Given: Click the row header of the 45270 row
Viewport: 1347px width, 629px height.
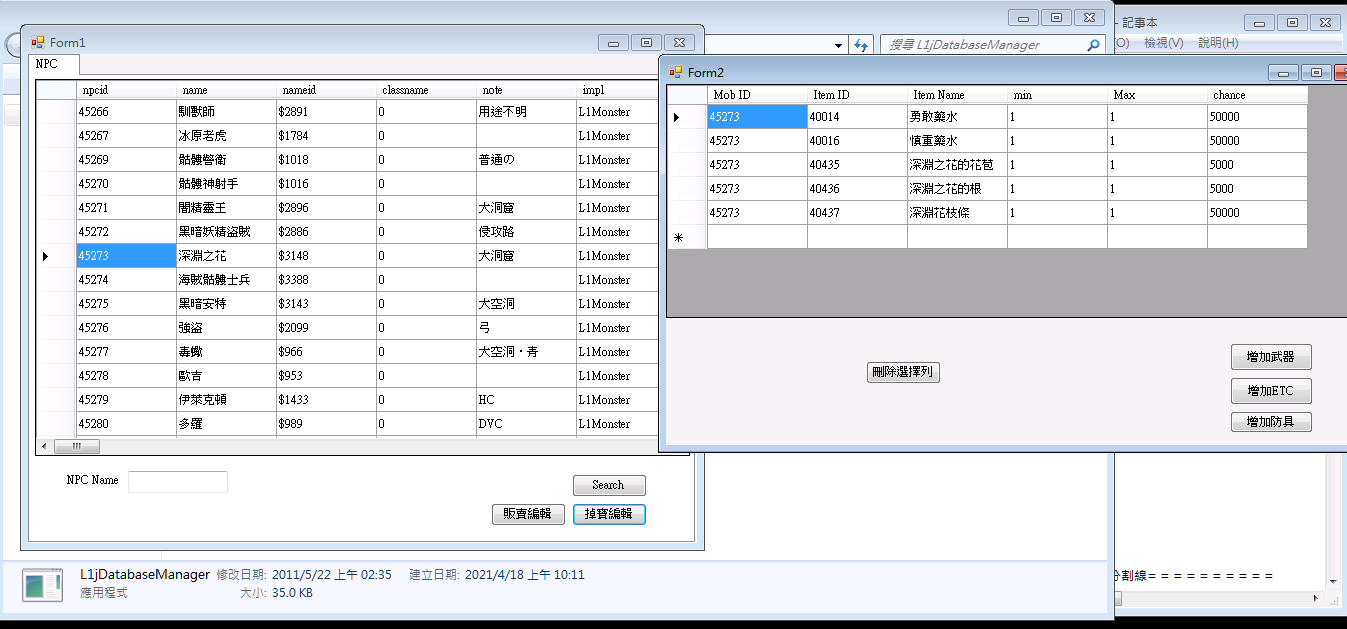Looking at the screenshot, I should coord(56,184).
